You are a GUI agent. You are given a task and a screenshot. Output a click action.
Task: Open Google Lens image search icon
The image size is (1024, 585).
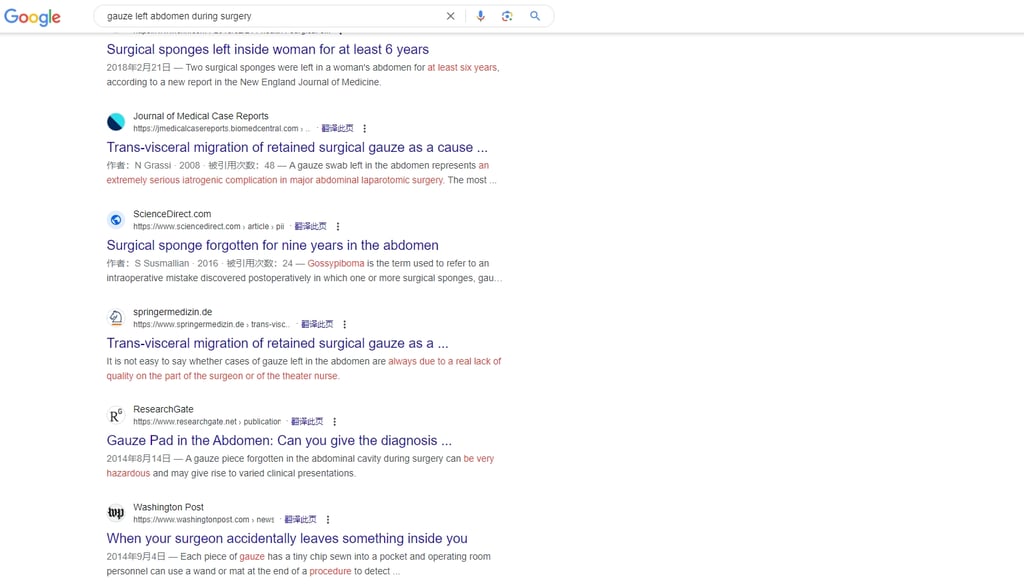click(507, 16)
